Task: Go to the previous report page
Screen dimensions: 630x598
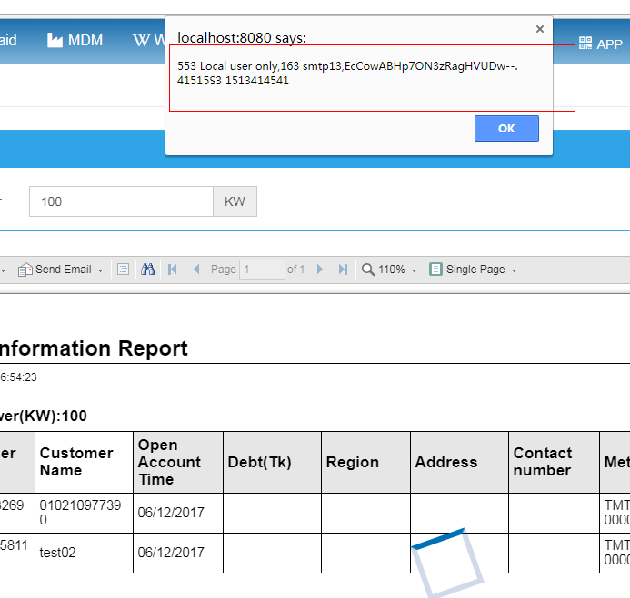Action: click(x=196, y=269)
